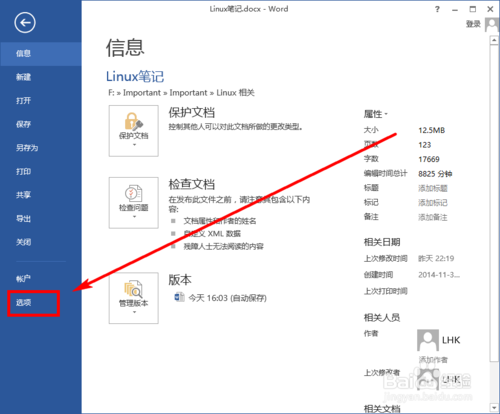Select 新建 in the sidebar
This screenshot has height=414, width=500.
(41, 77)
